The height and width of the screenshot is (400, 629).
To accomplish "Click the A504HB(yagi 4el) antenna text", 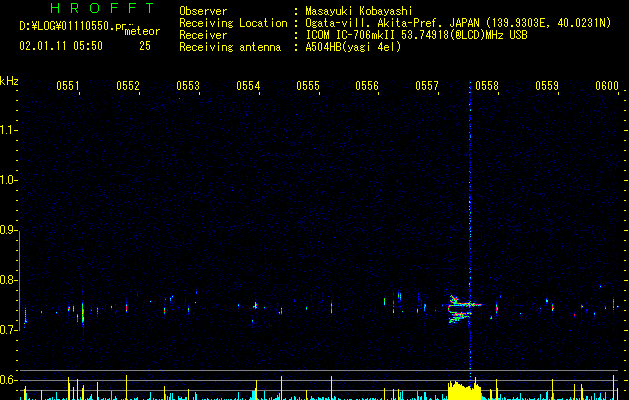I will point(353,47).
